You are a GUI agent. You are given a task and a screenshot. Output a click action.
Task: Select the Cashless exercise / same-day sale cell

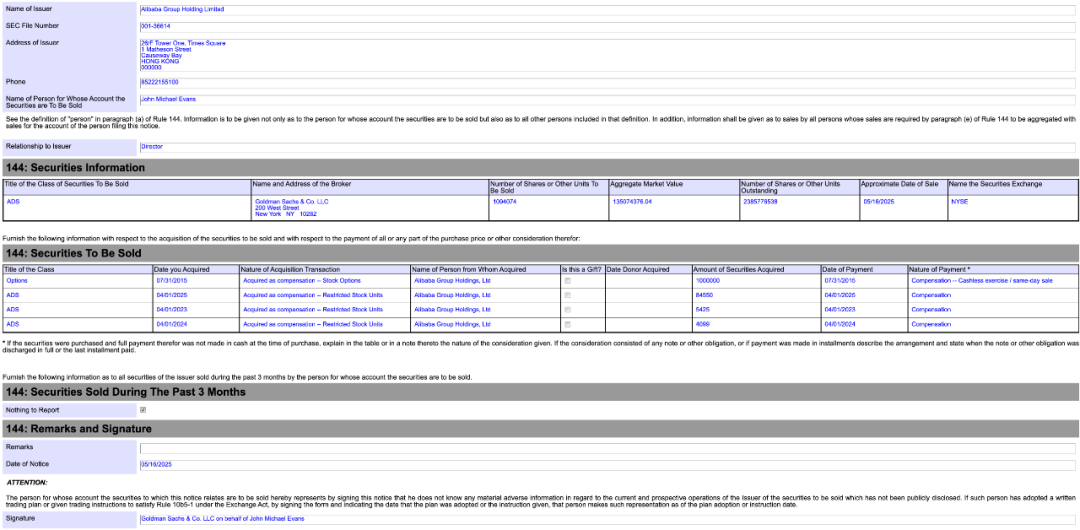click(993, 281)
